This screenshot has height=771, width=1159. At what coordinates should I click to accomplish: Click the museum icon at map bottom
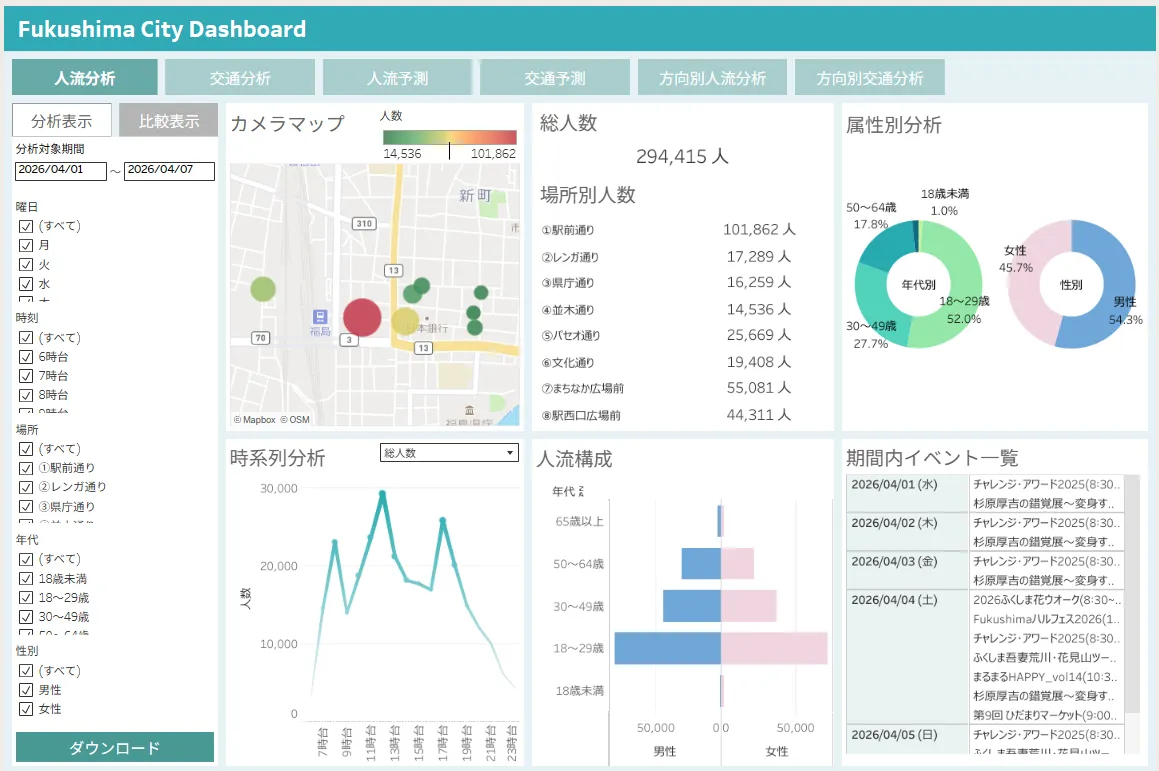[x=469, y=410]
